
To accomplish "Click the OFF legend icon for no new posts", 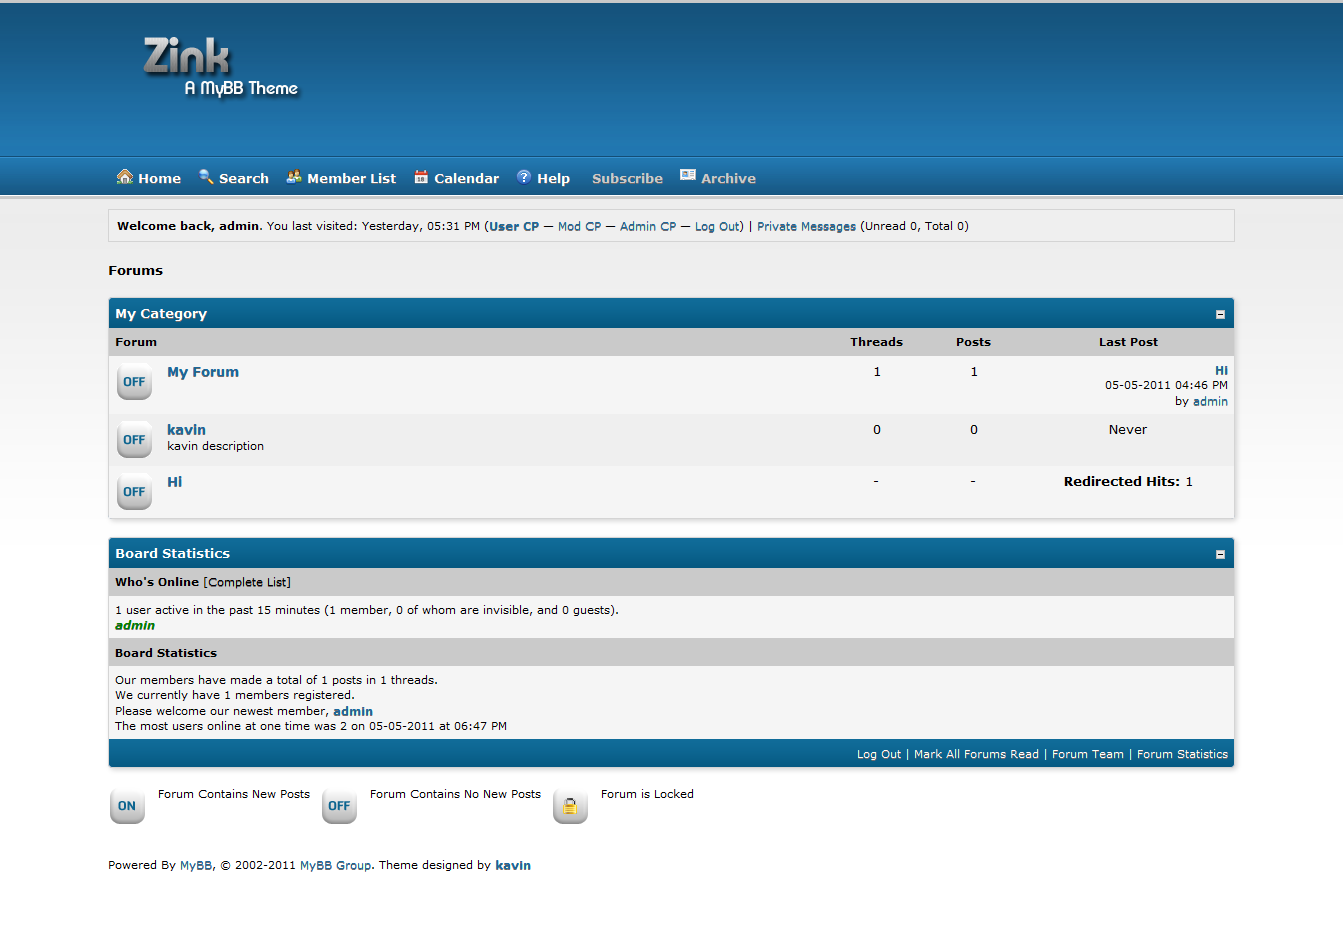I will click(339, 806).
